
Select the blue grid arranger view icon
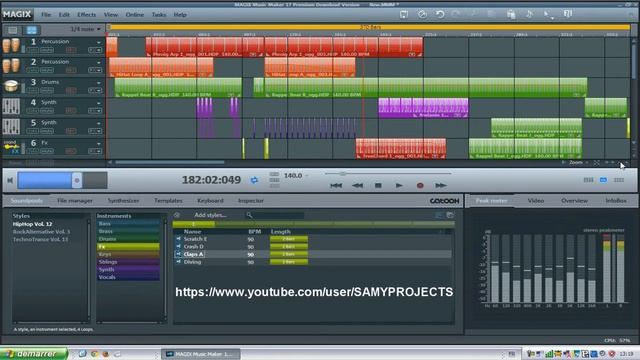(31, 30)
